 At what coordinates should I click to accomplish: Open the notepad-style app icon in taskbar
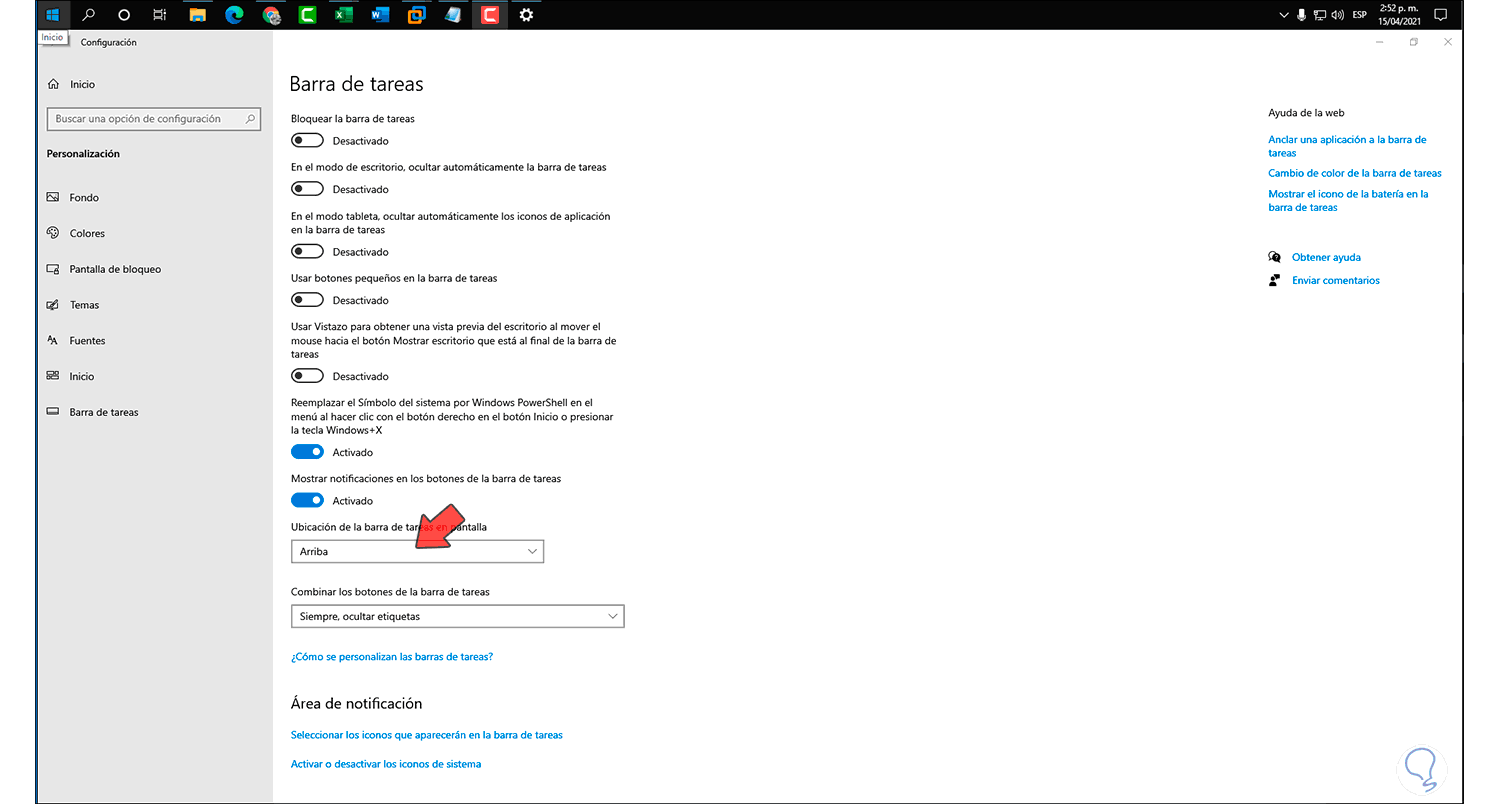[x=453, y=15]
